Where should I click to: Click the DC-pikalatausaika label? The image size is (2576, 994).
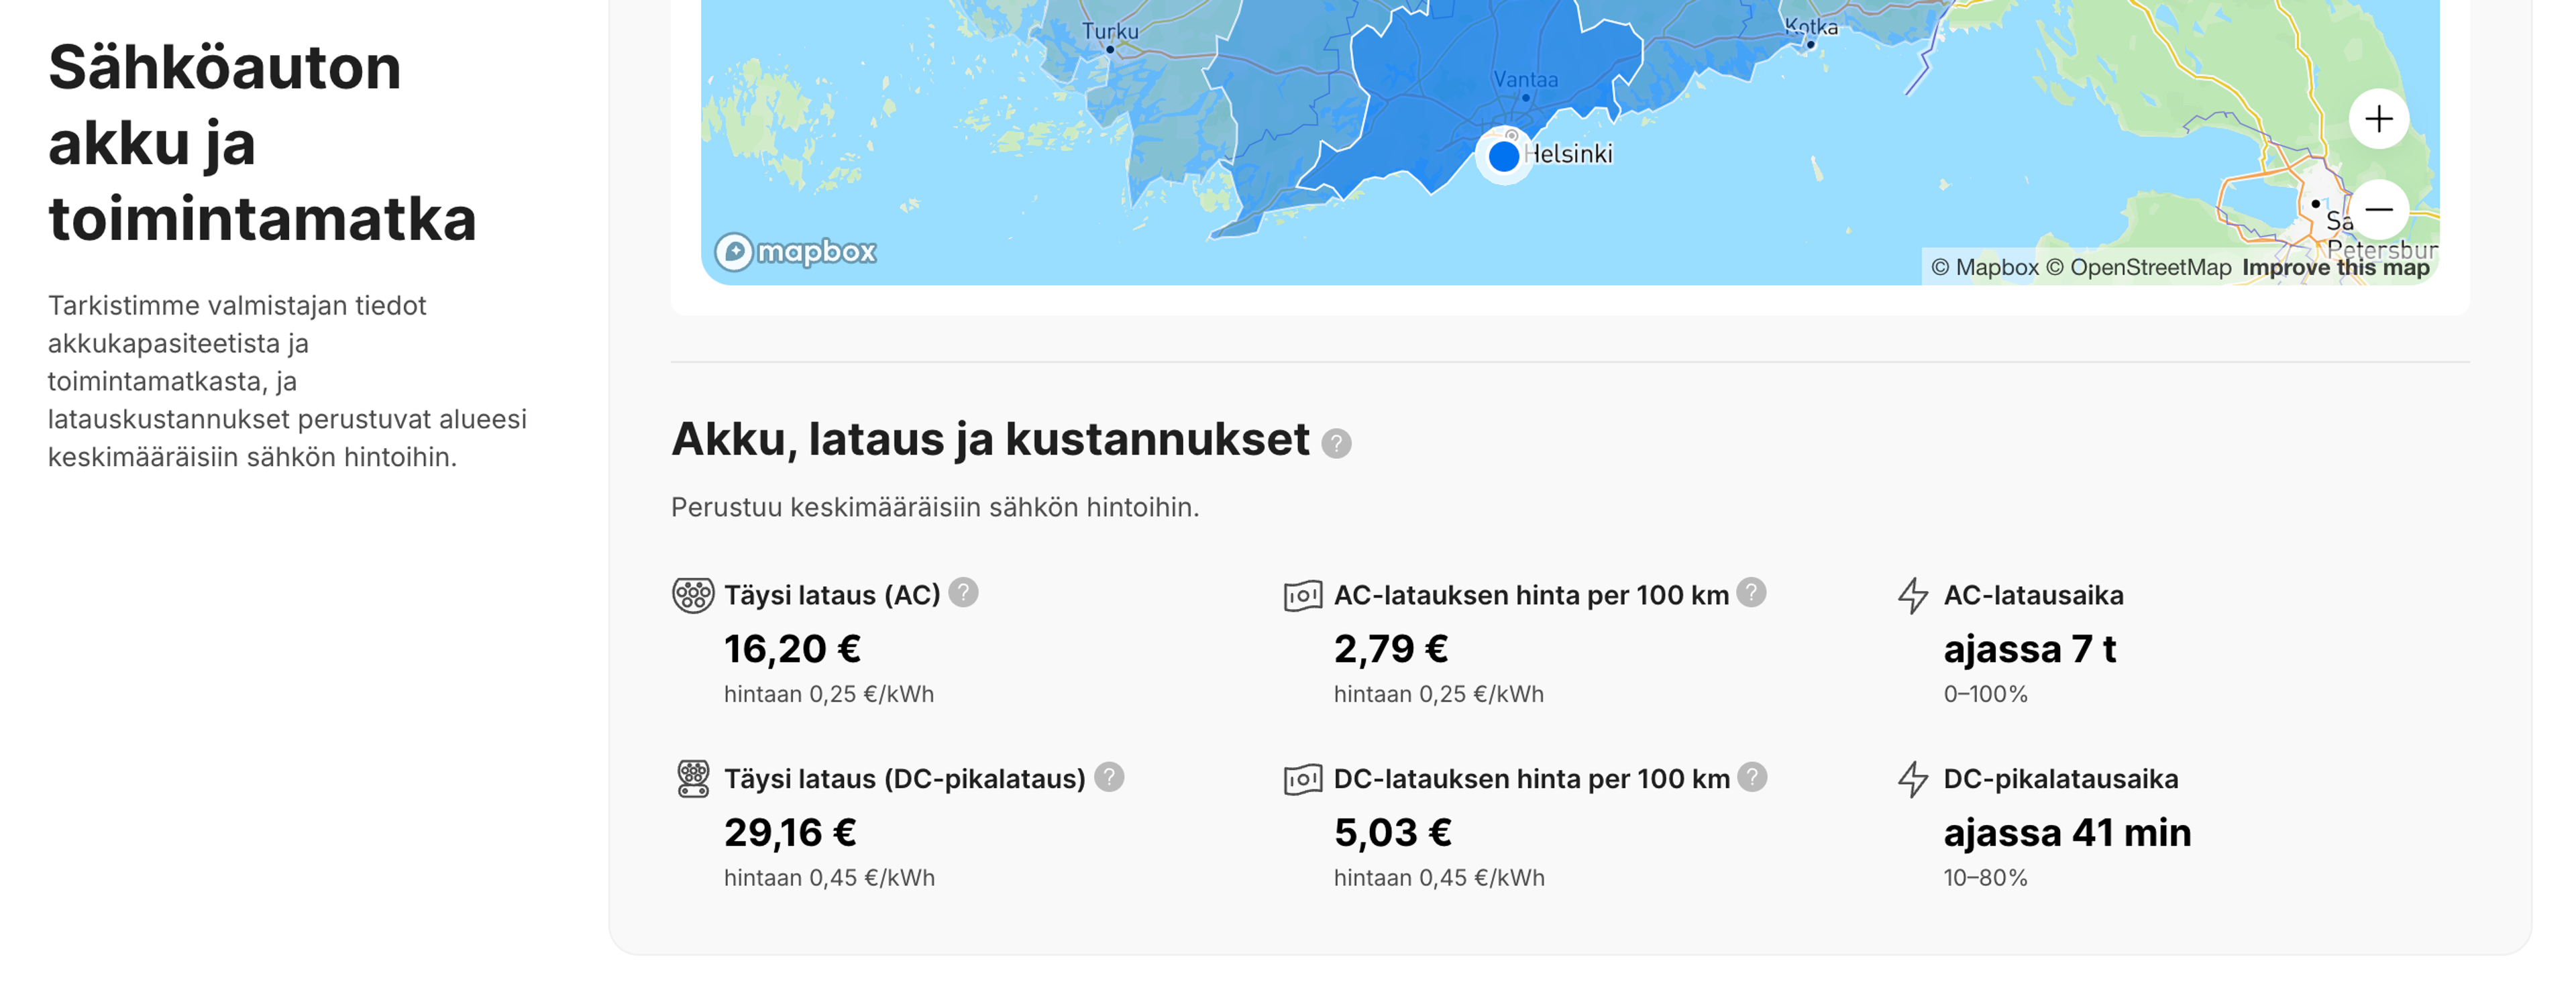click(x=2060, y=779)
